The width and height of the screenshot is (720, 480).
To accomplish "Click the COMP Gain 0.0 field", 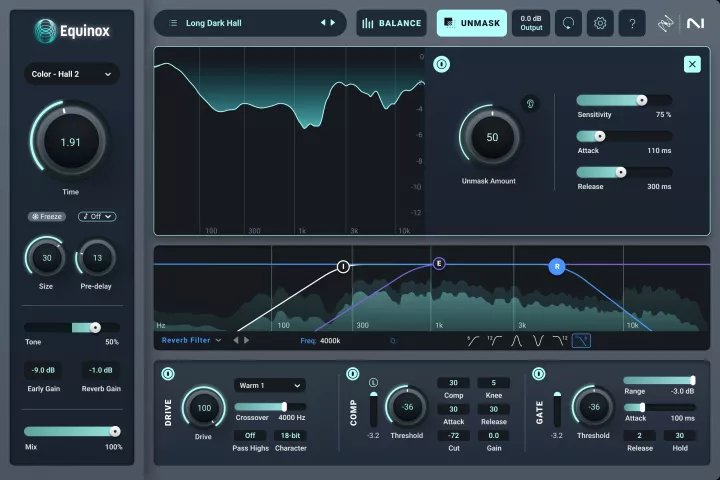I will (x=494, y=435).
